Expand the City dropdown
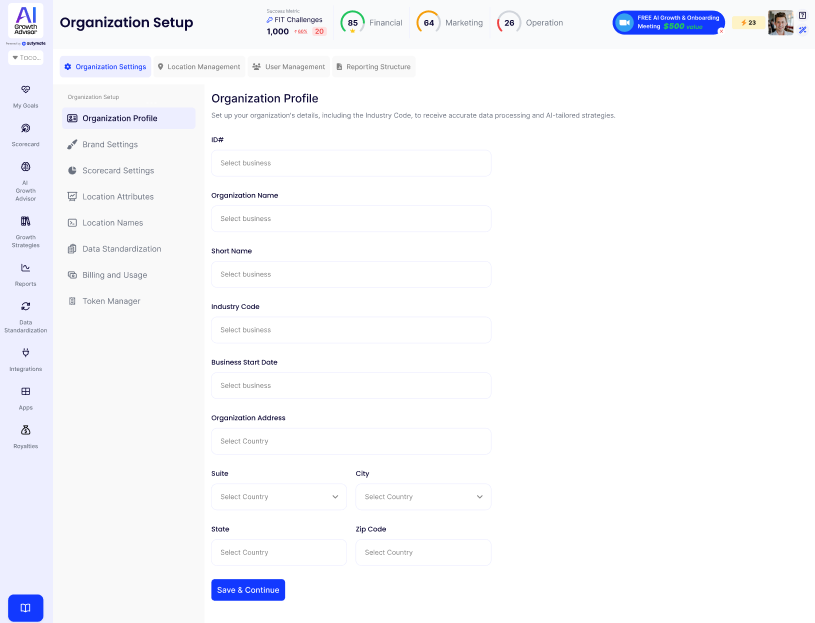Screen dimensions: 815x623 click(423, 497)
